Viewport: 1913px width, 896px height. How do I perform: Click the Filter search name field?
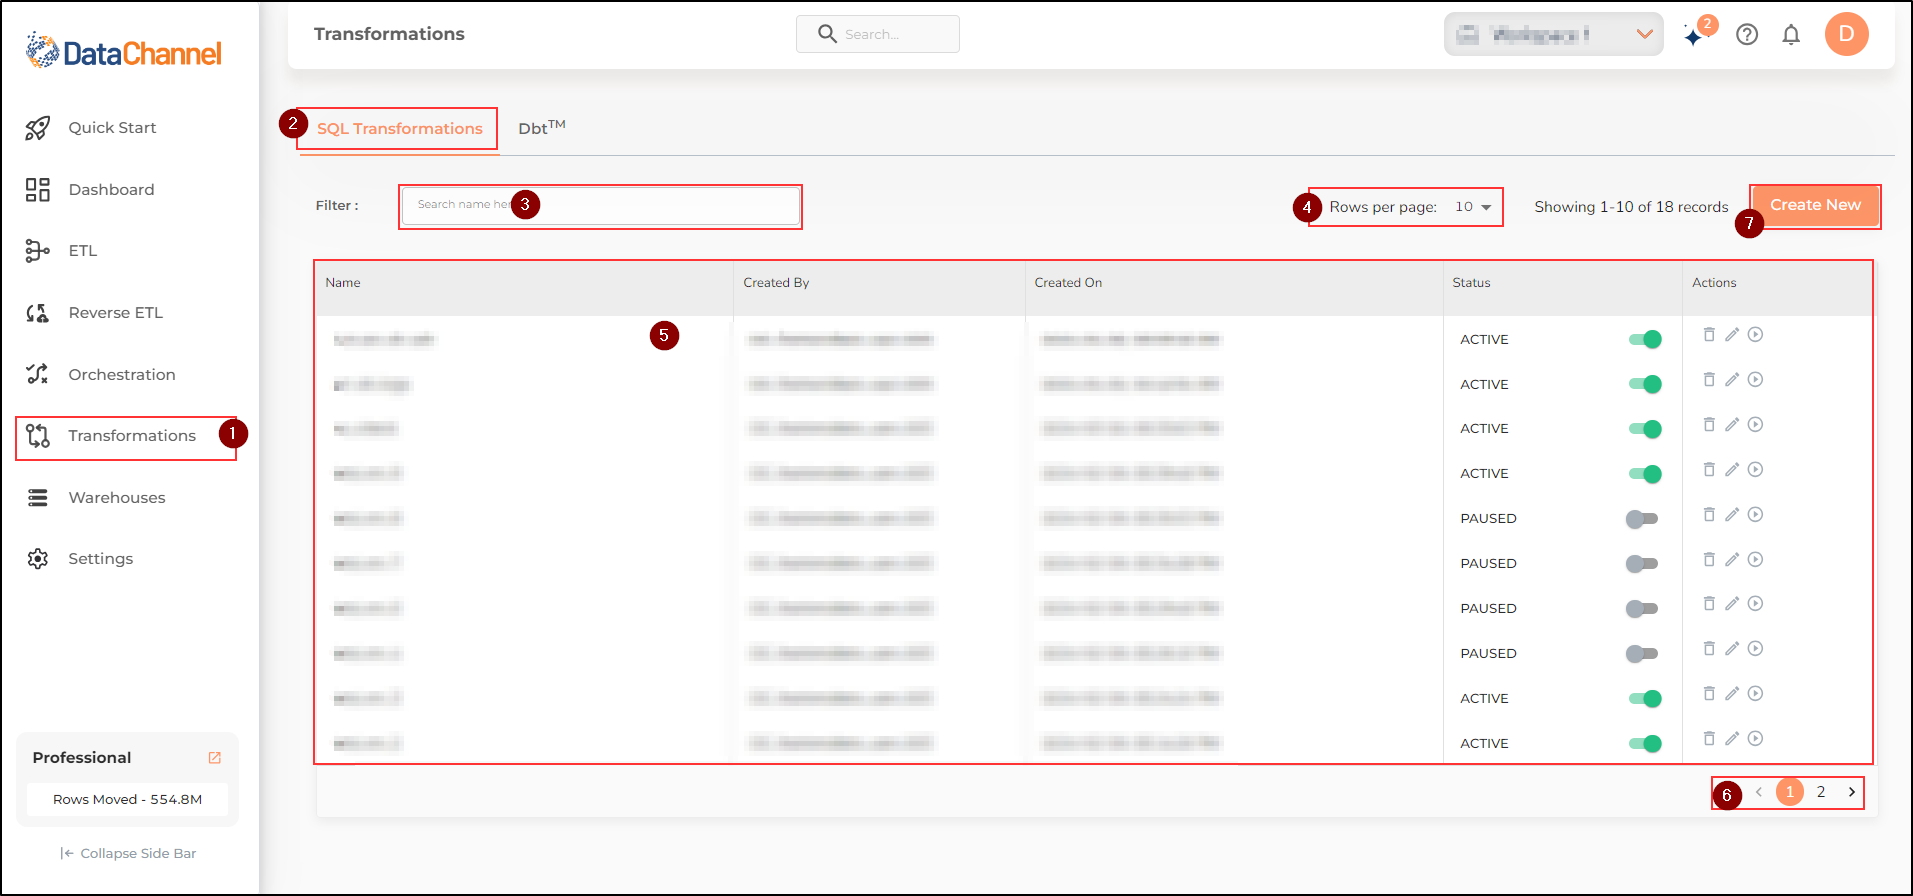(x=601, y=206)
